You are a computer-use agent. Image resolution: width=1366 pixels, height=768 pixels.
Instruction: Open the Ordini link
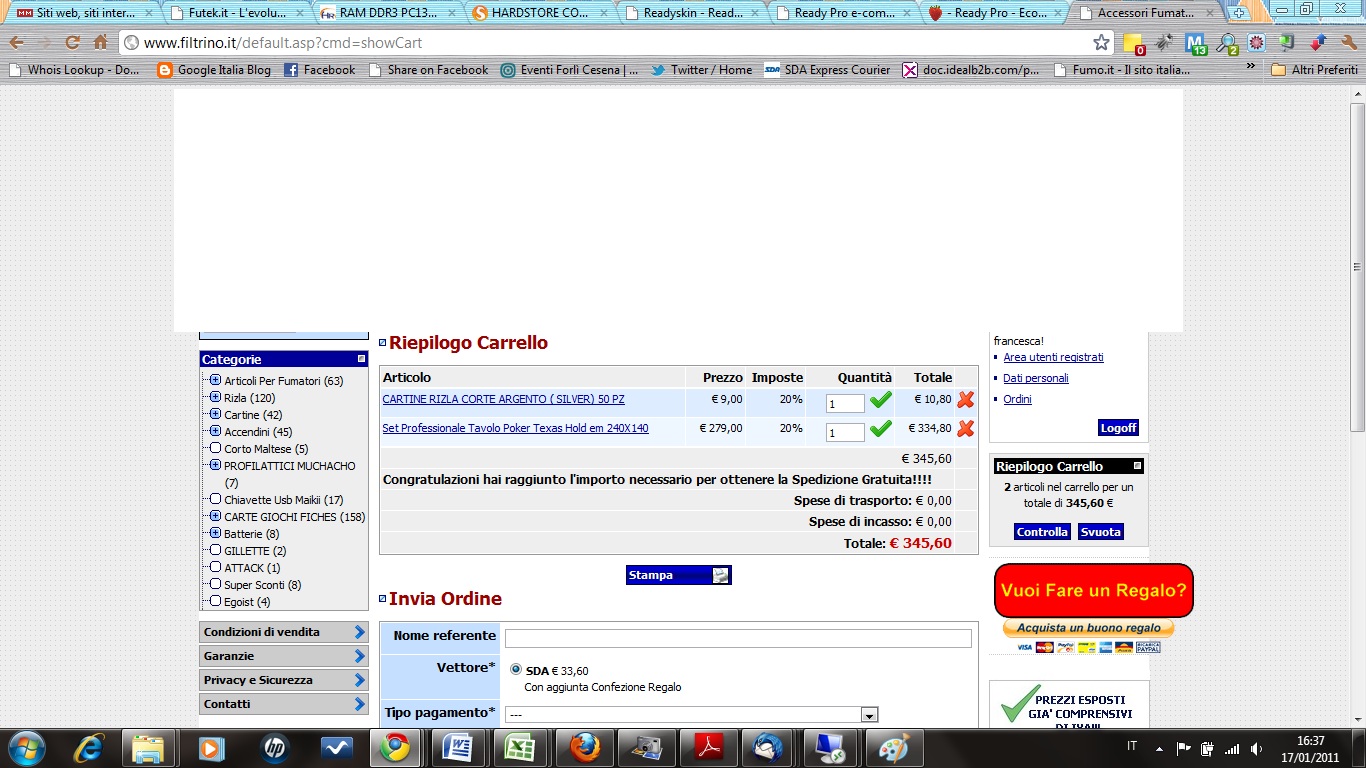point(1017,399)
